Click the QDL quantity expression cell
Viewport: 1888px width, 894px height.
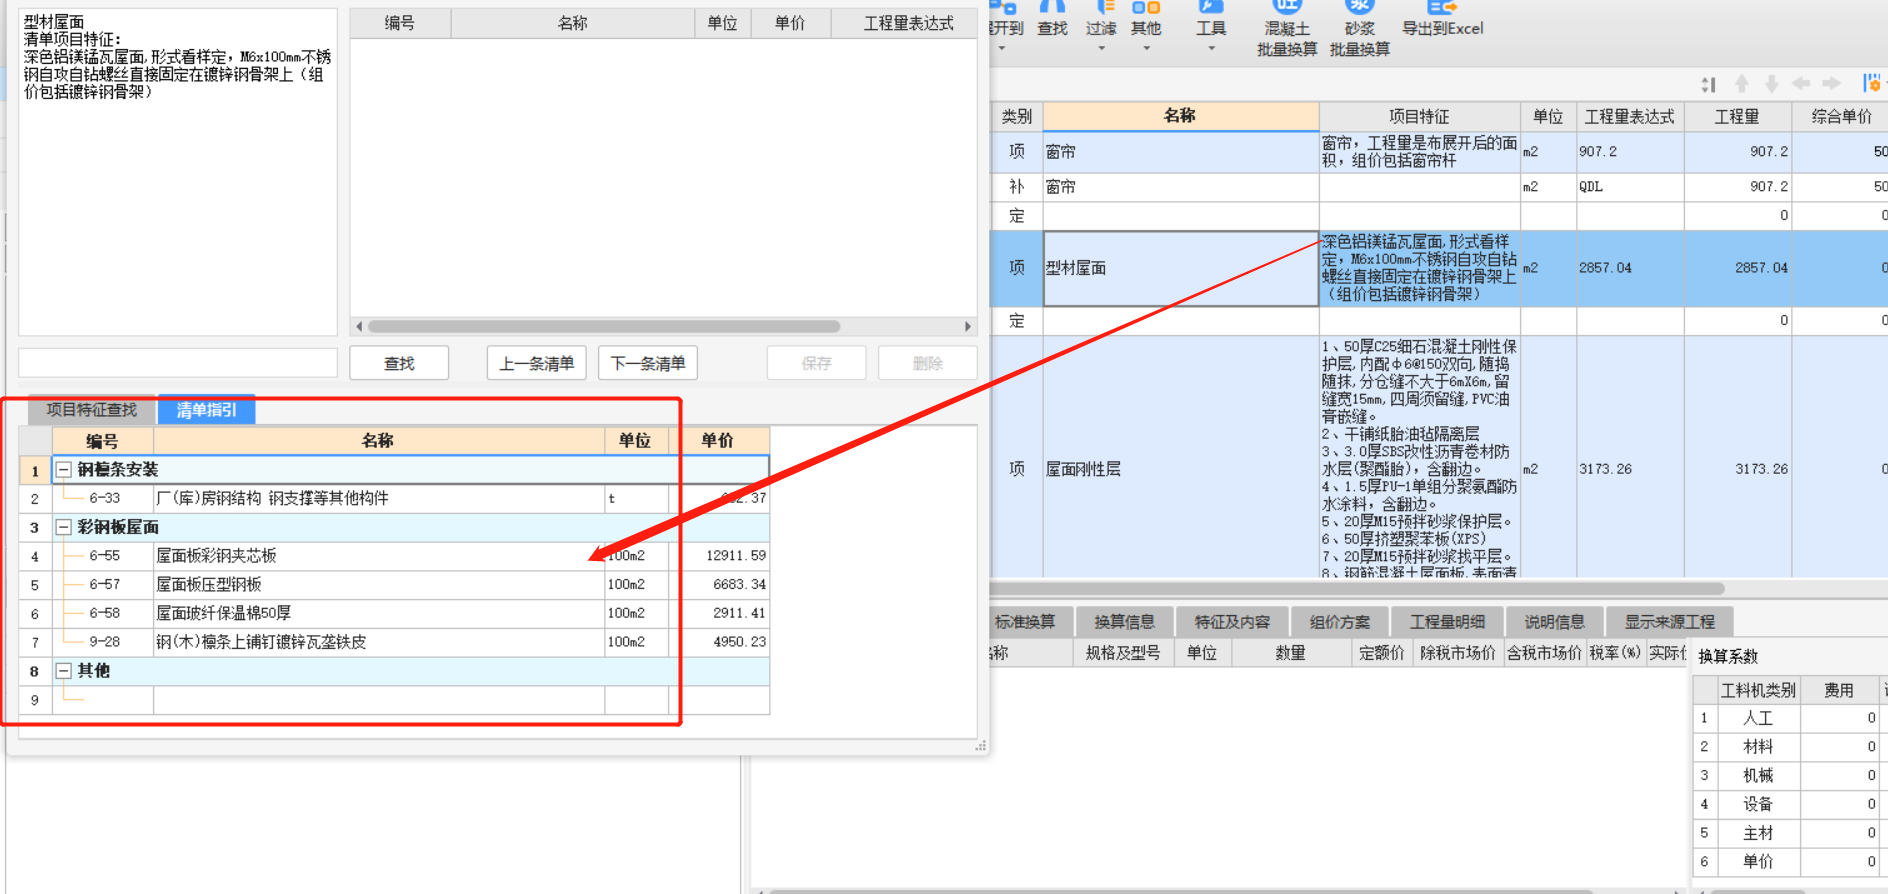click(1630, 187)
